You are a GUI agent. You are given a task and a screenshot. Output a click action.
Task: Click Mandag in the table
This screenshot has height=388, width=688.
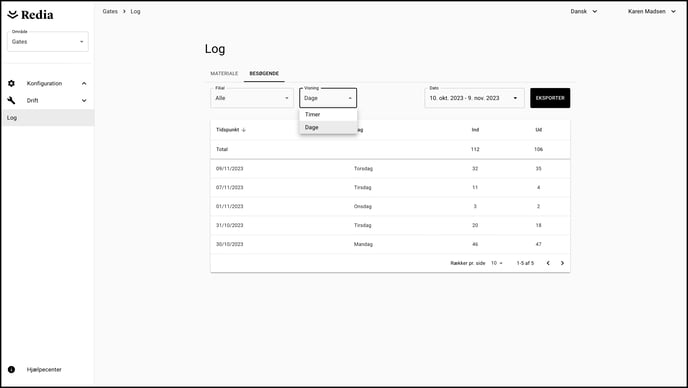click(x=363, y=244)
